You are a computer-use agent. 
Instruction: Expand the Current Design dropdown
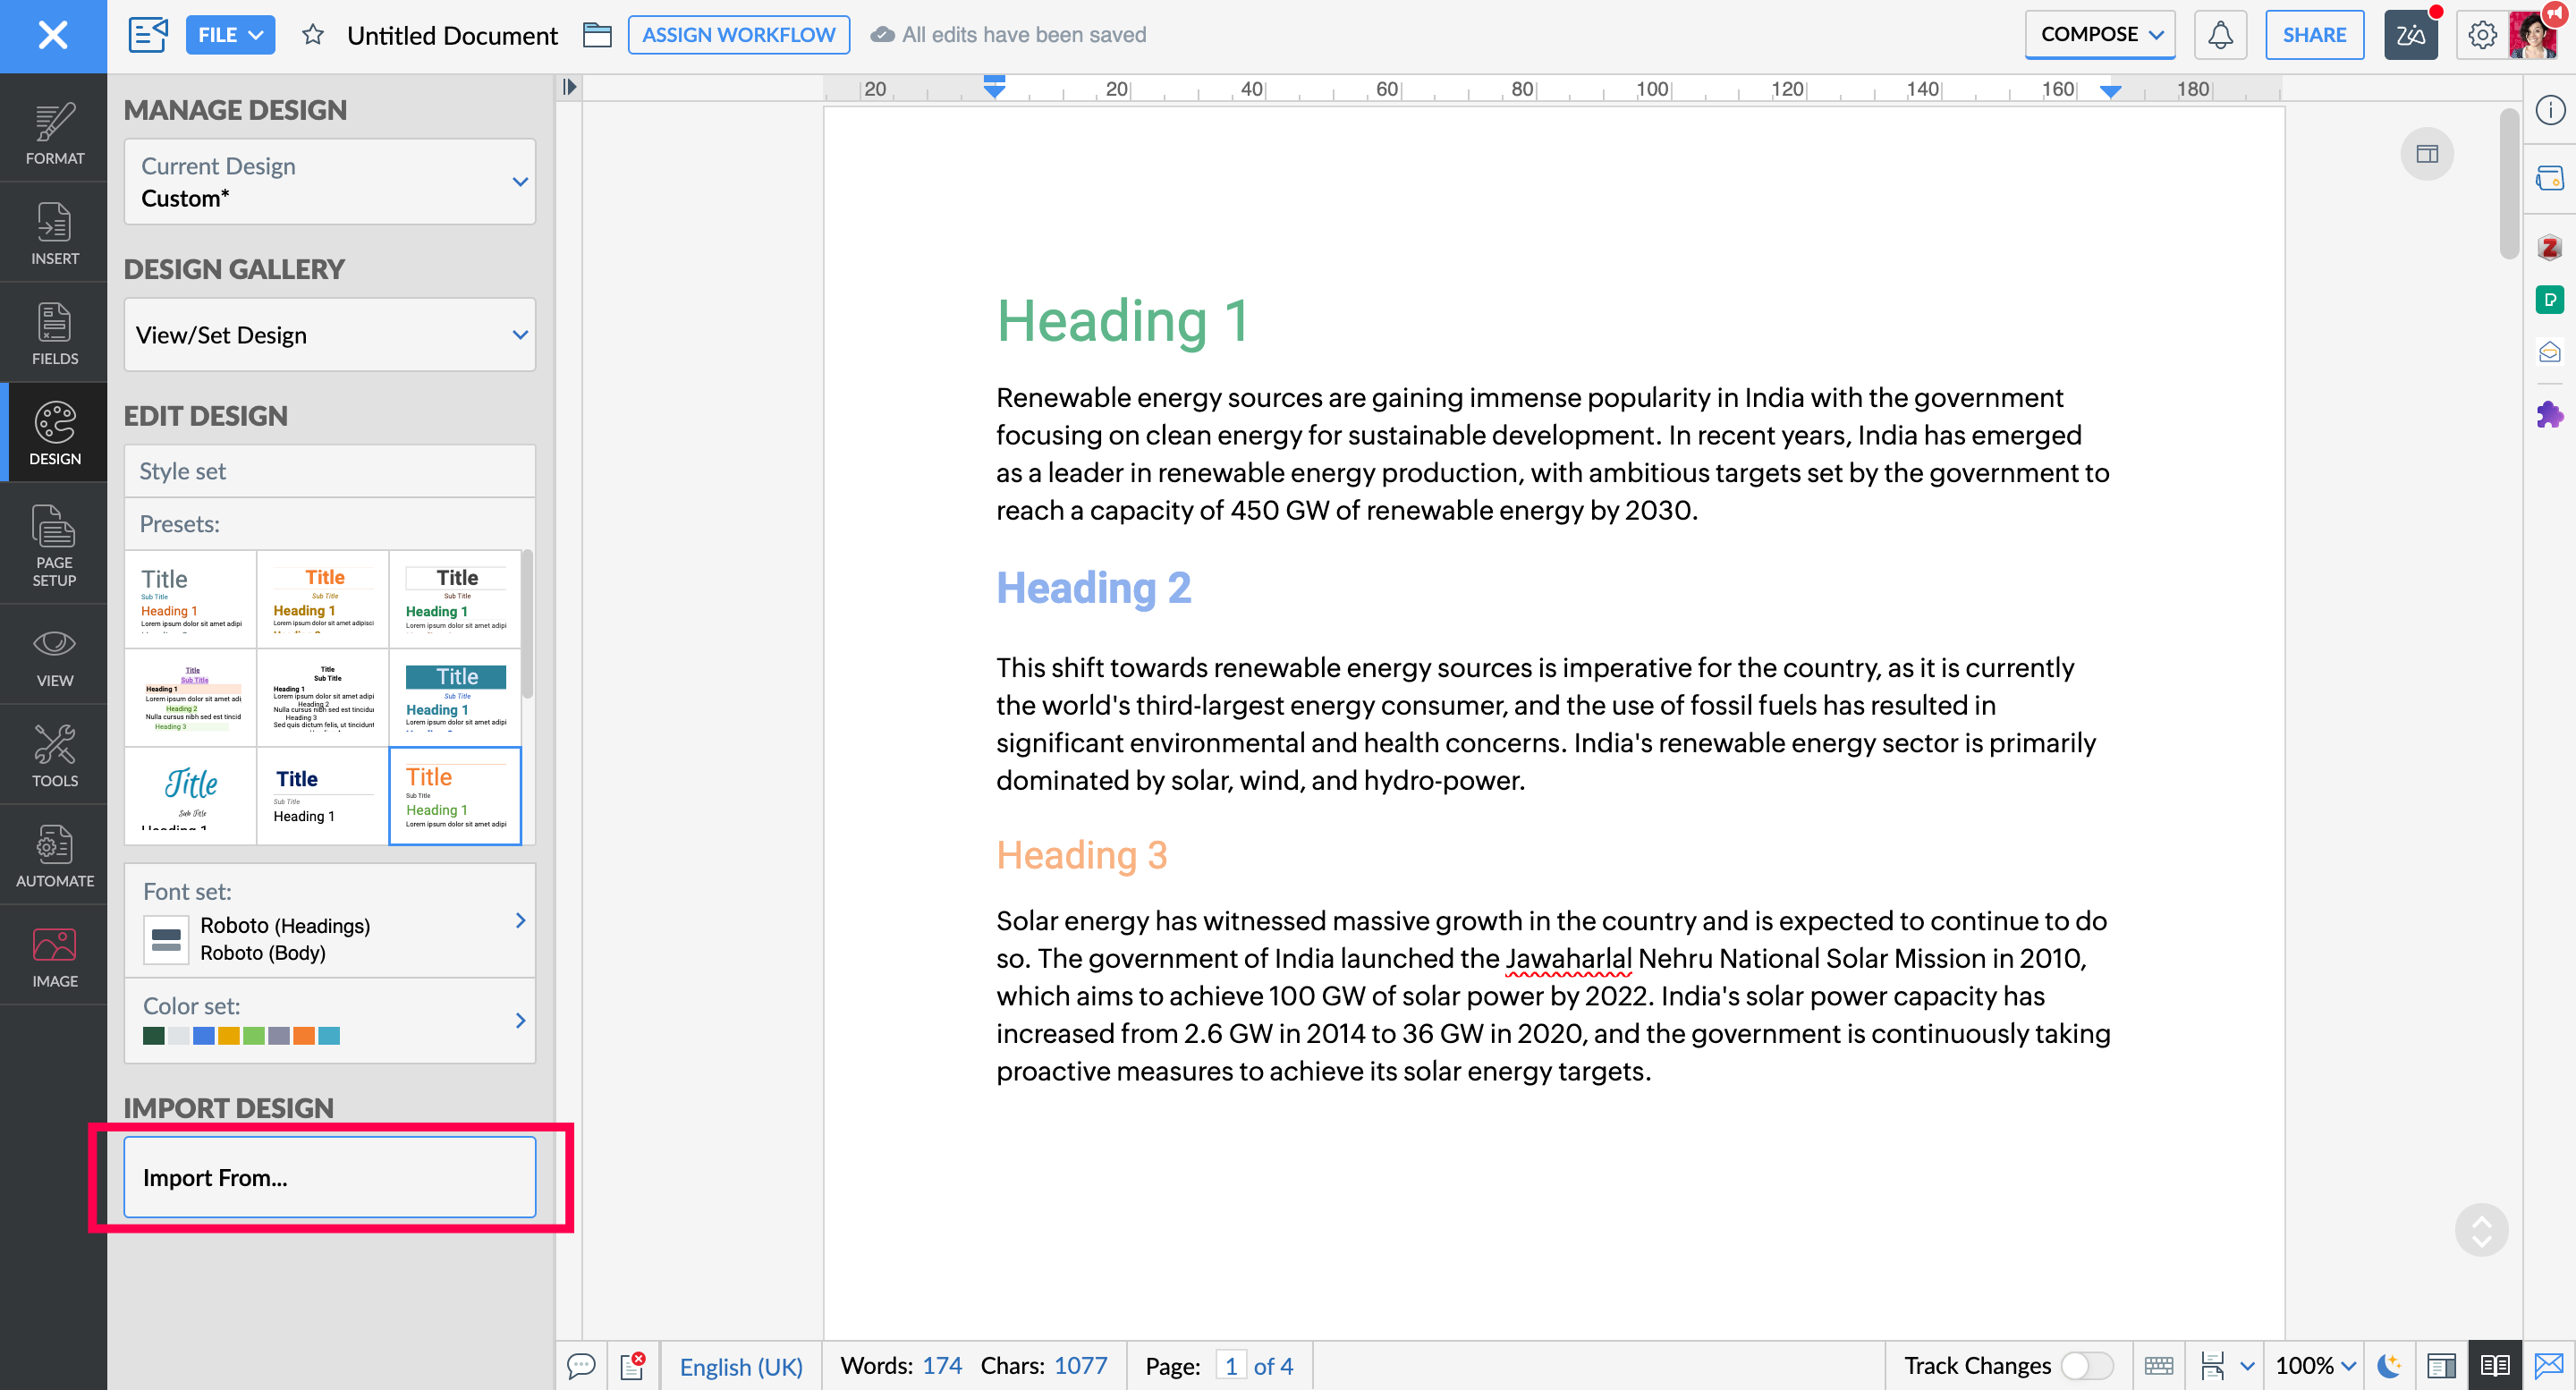(x=329, y=181)
